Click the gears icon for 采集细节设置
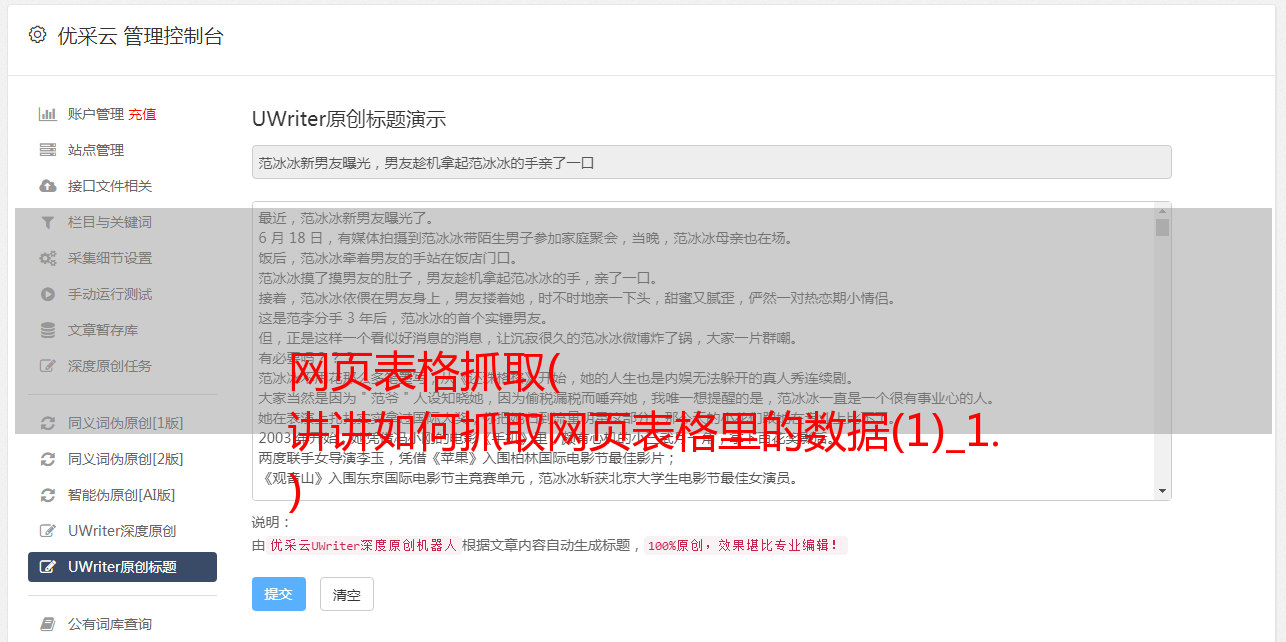This screenshot has height=642, width=1286. pos(47,258)
